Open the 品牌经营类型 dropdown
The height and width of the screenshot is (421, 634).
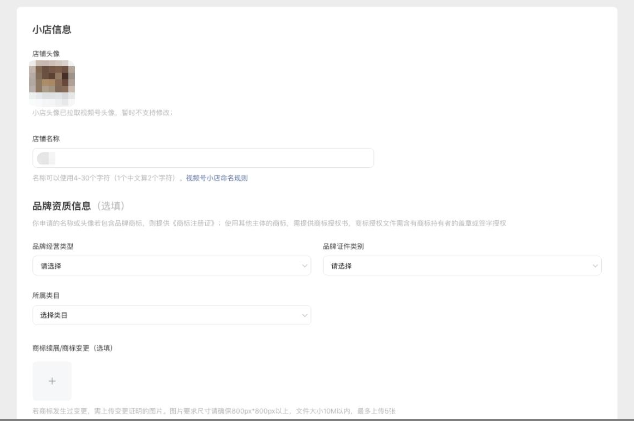171,266
